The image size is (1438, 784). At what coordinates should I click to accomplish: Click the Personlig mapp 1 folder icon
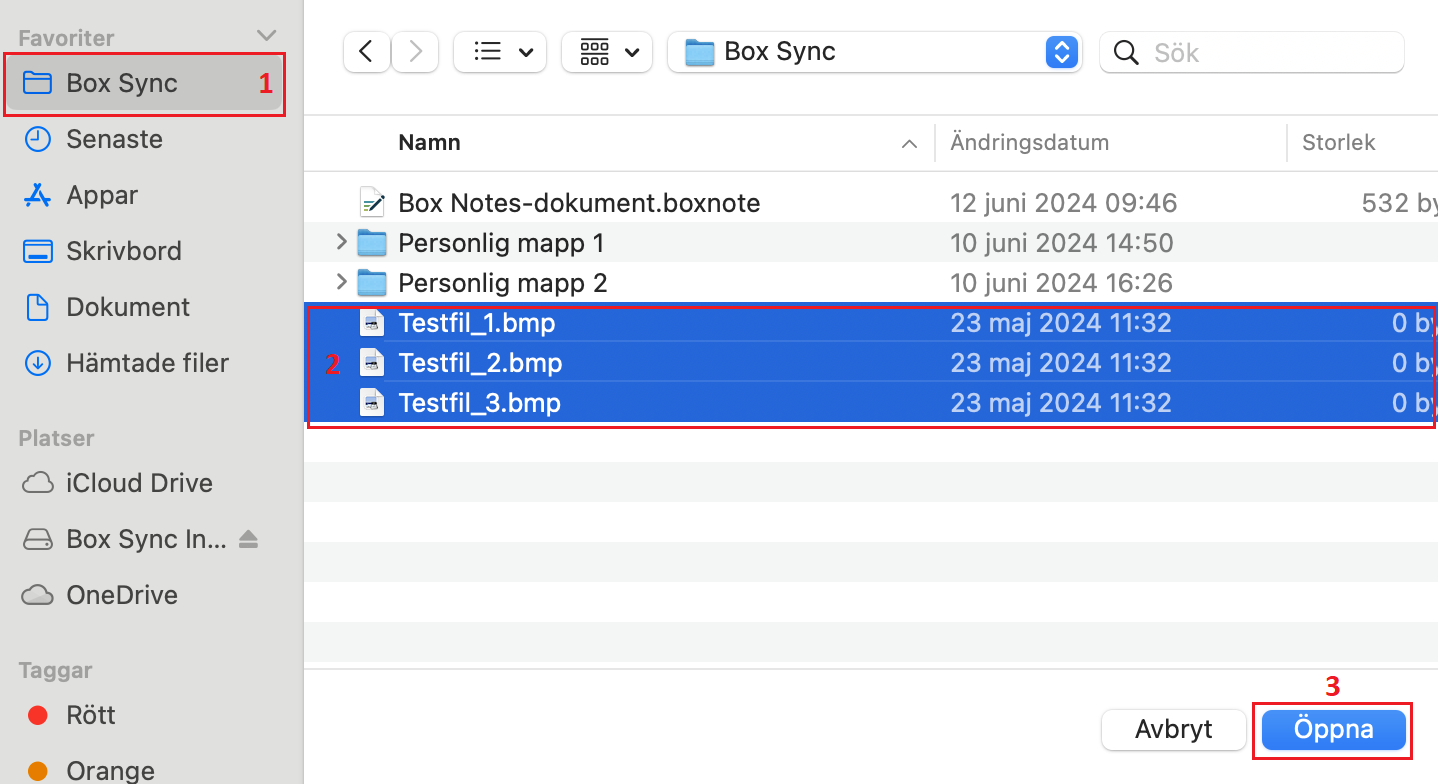[372, 243]
